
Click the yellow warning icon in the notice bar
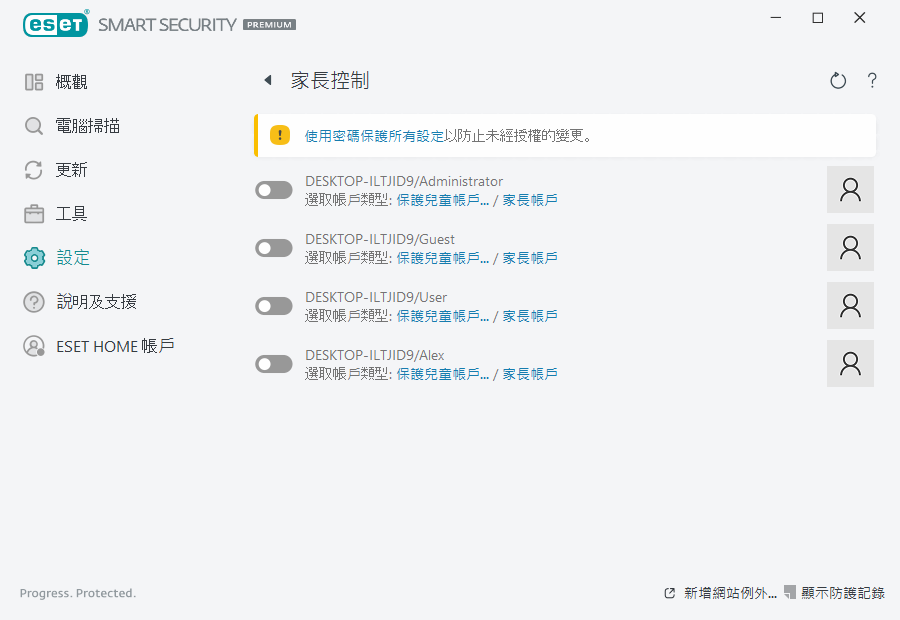coord(280,135)
